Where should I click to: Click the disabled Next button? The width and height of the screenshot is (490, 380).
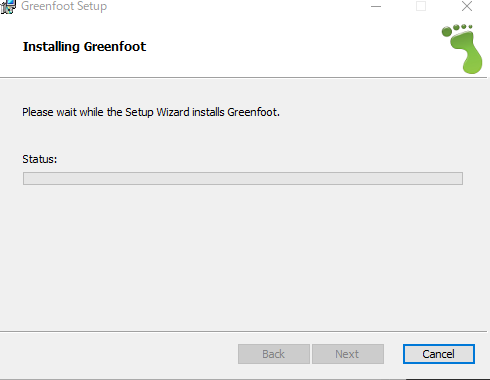click(348, 354)
